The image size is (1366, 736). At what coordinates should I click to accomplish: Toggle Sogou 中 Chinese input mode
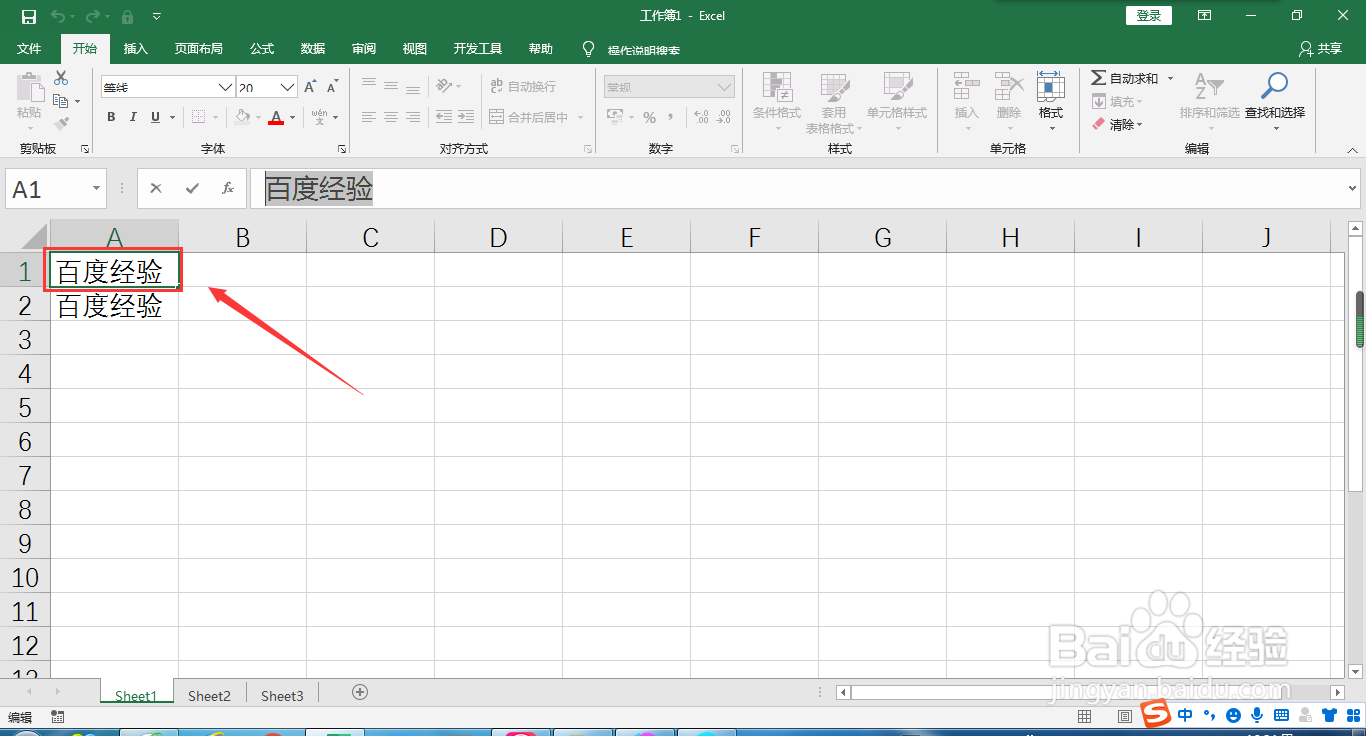1185,715
